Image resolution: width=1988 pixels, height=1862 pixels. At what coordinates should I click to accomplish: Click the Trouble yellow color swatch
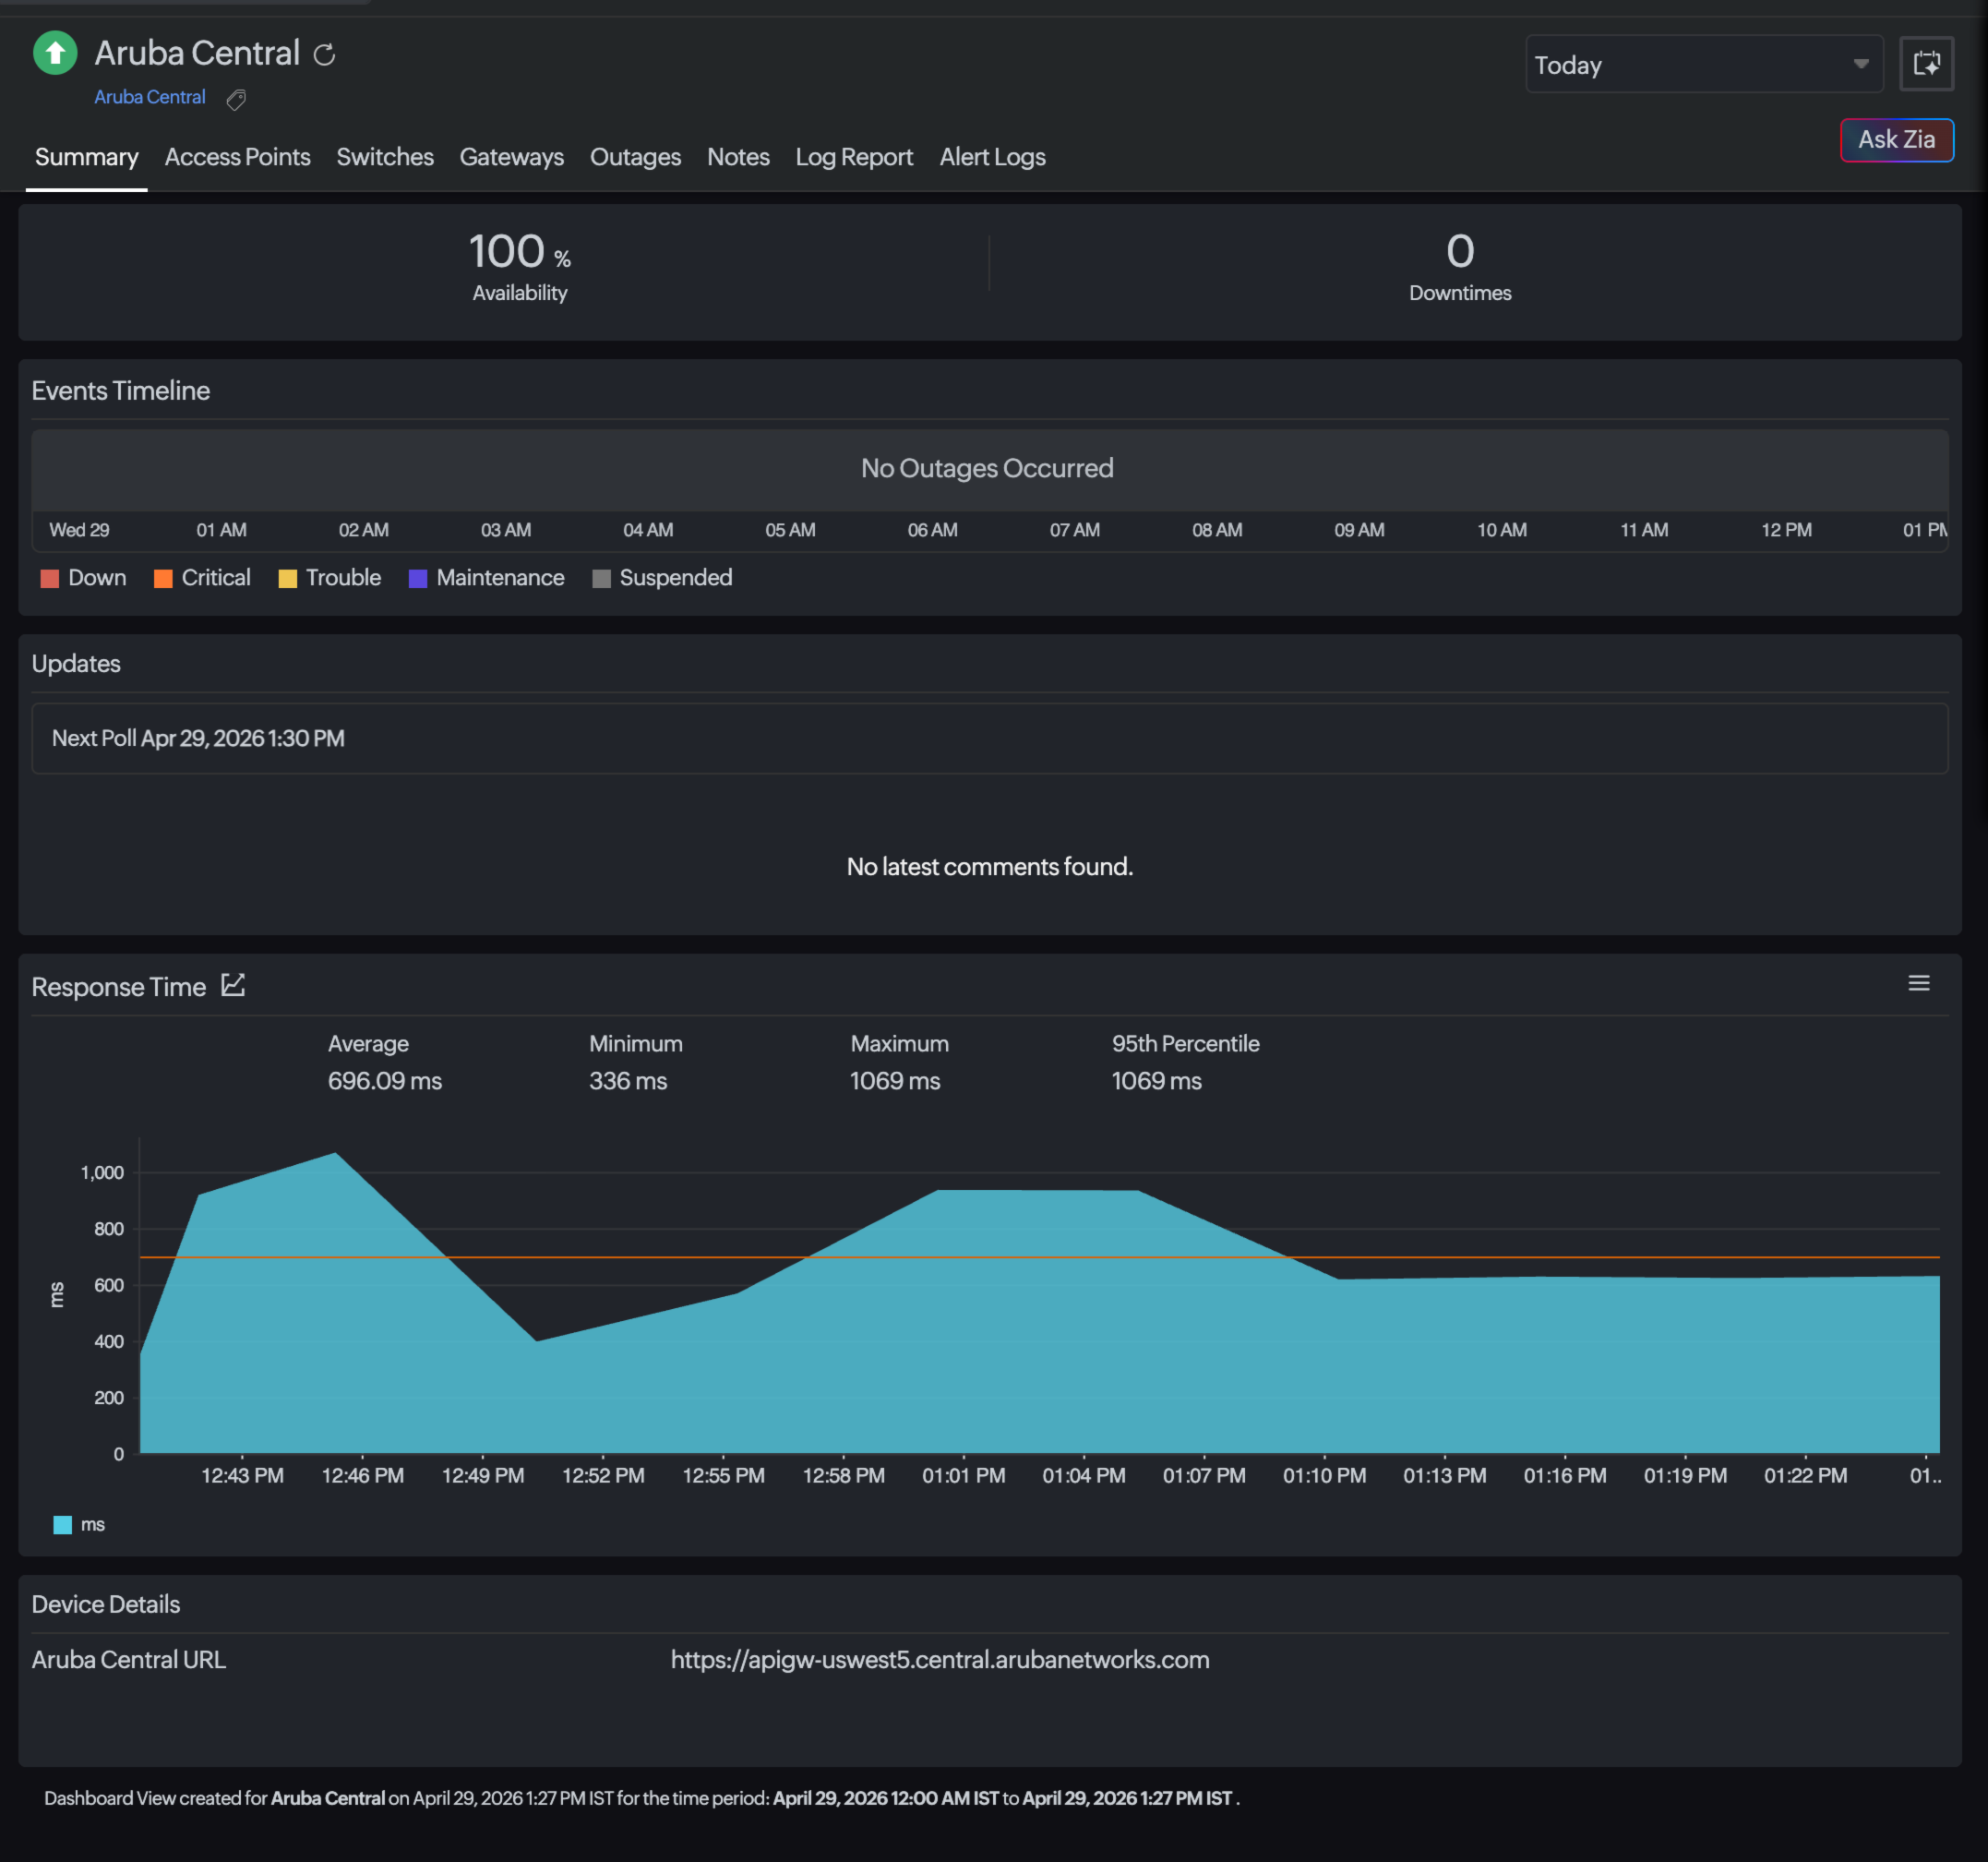pyautogui.click(x=287, y=577)
